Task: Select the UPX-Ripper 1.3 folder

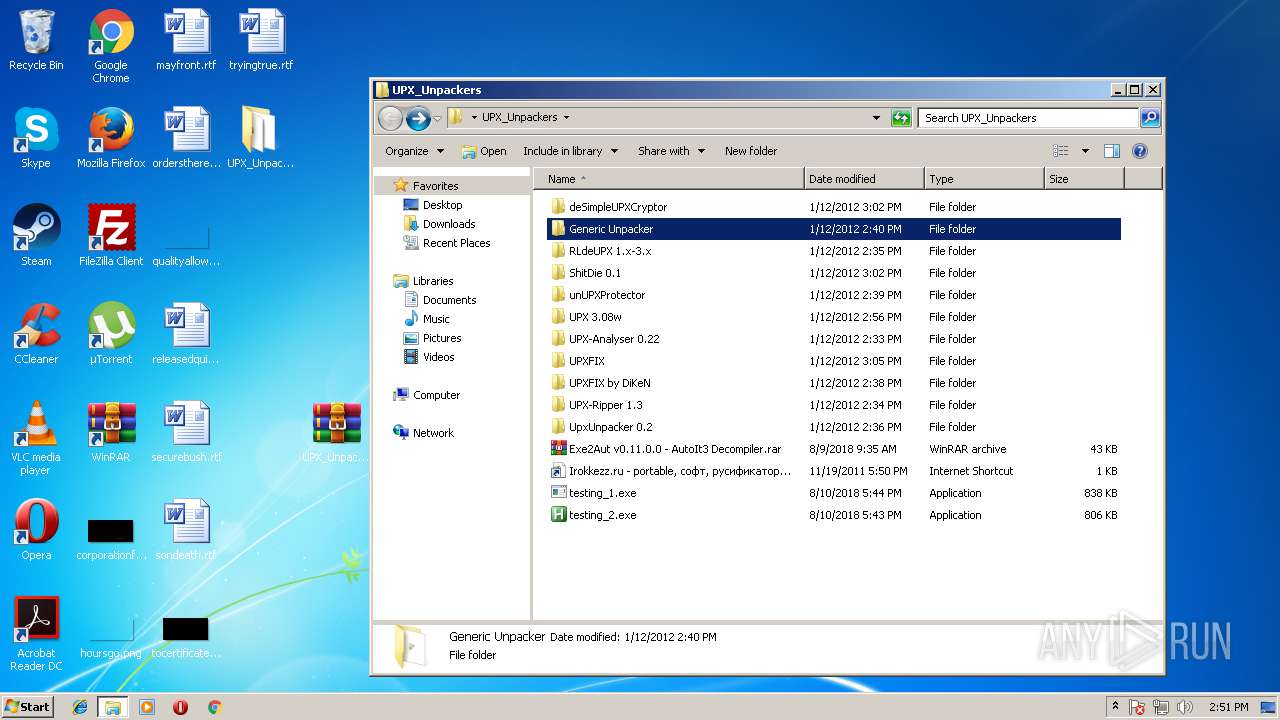Action: pos(834,405)
